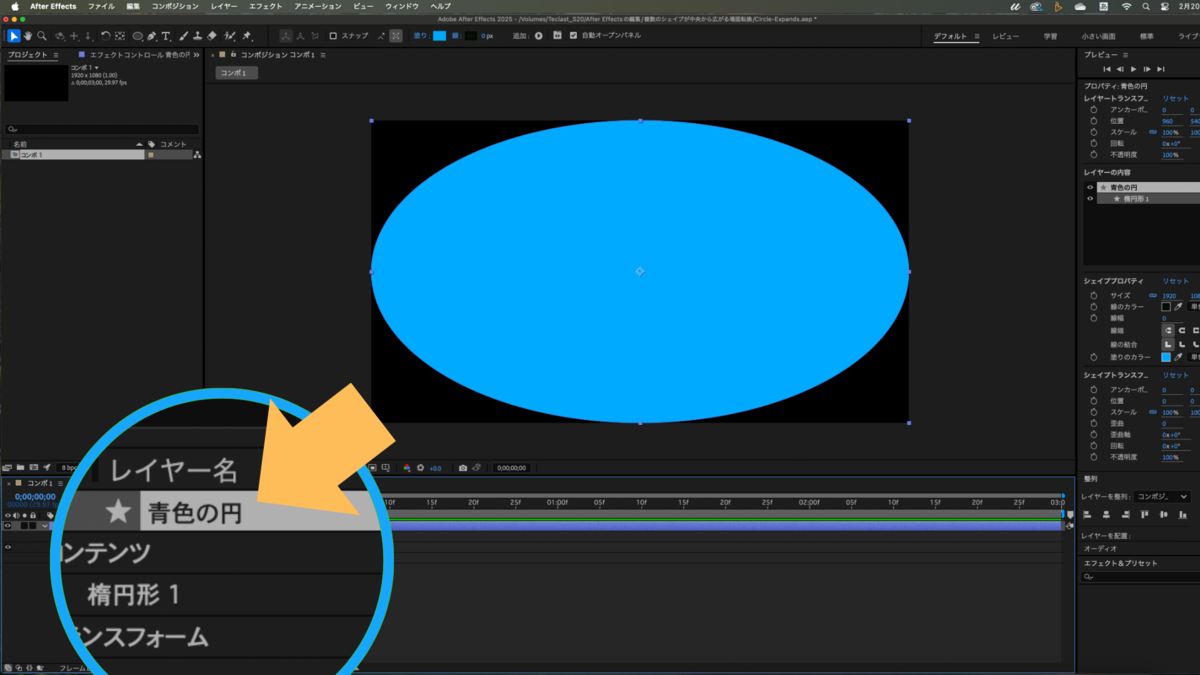Reset the shape transform properties

click(1176, 375)
